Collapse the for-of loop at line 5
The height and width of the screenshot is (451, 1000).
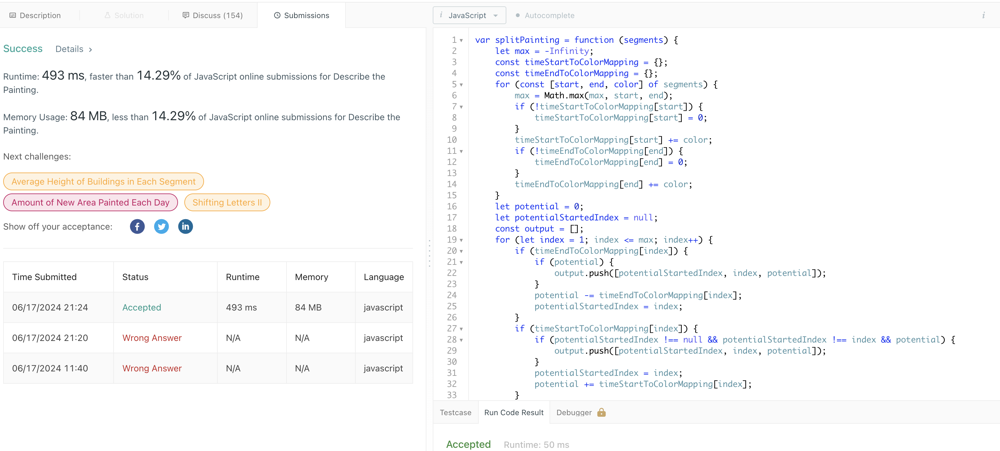[x=461, y=85]
